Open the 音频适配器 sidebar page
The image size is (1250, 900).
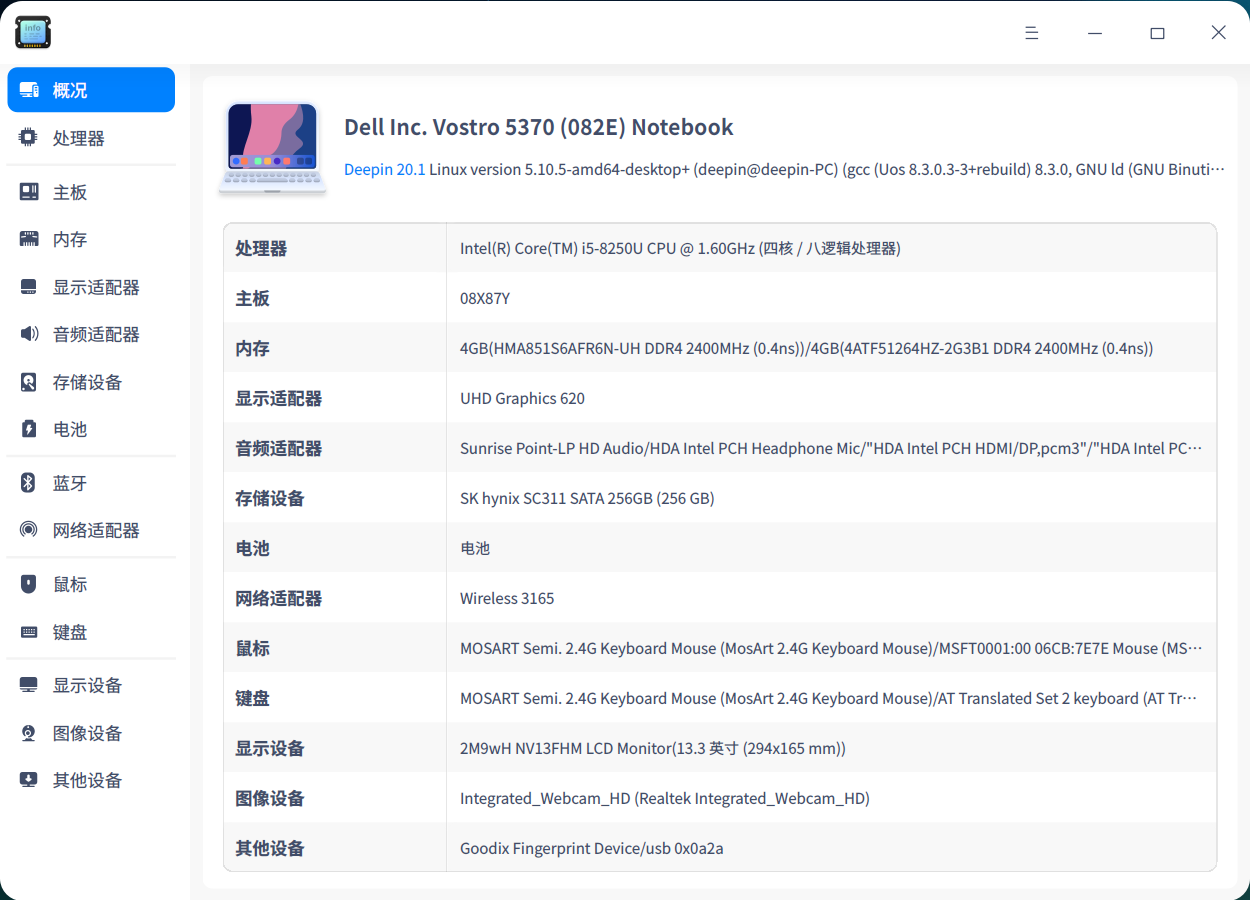point(91,334)
